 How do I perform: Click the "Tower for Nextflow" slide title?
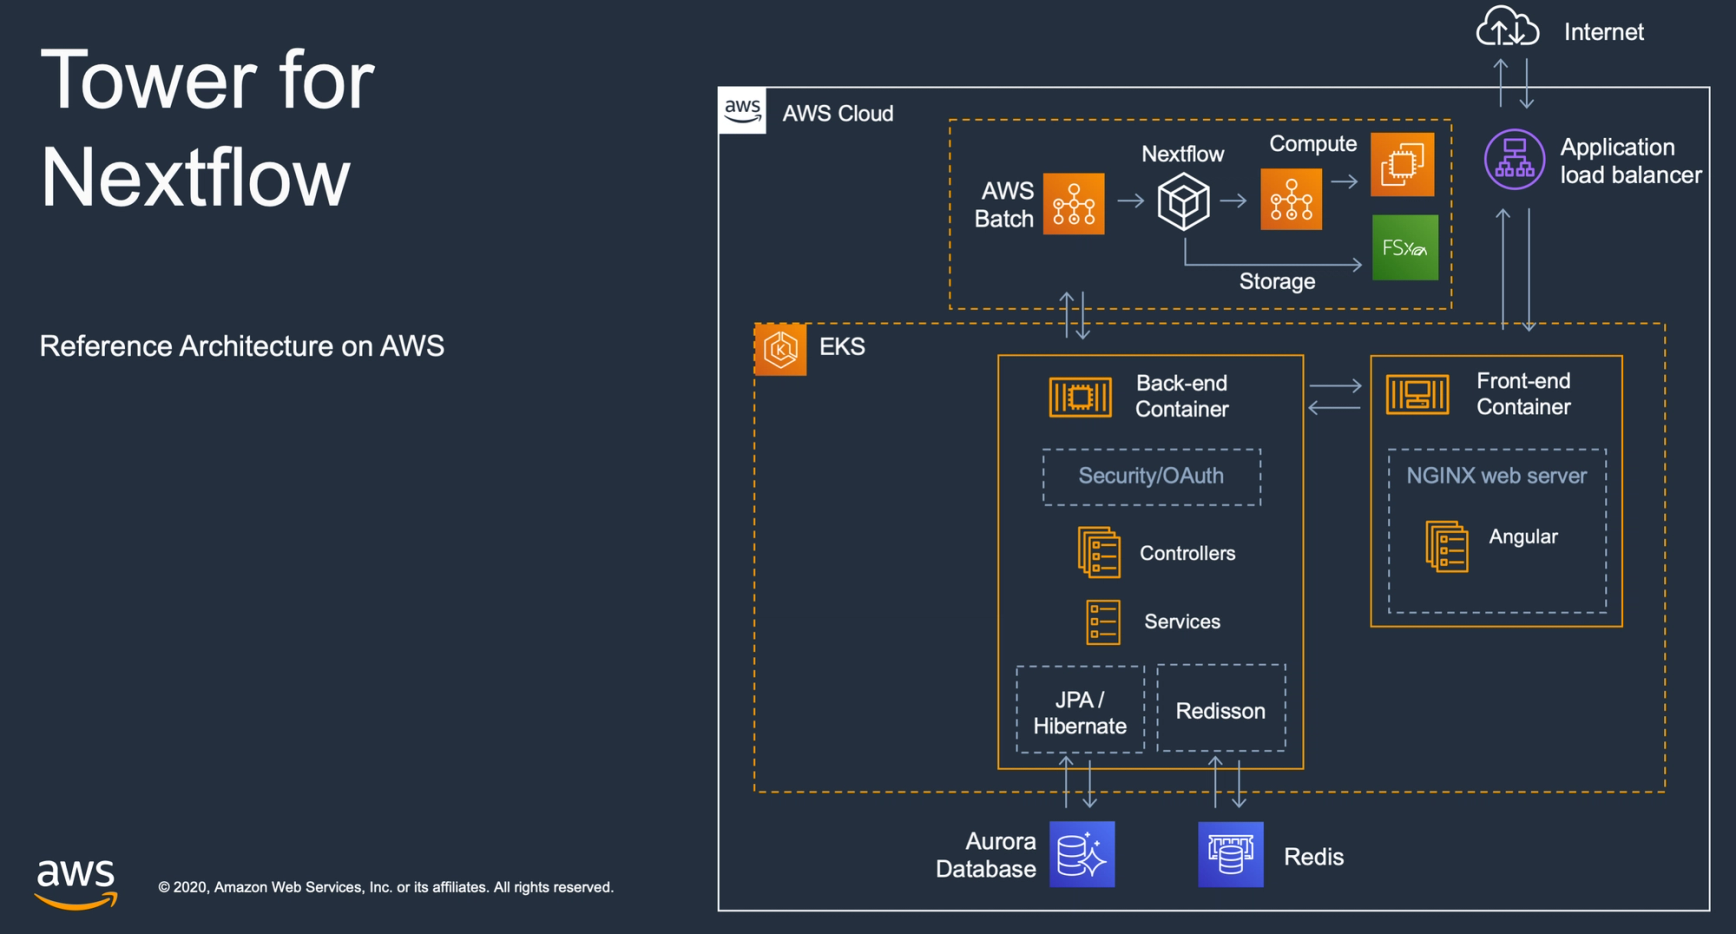pyautogui.click(x=207, y=127)
